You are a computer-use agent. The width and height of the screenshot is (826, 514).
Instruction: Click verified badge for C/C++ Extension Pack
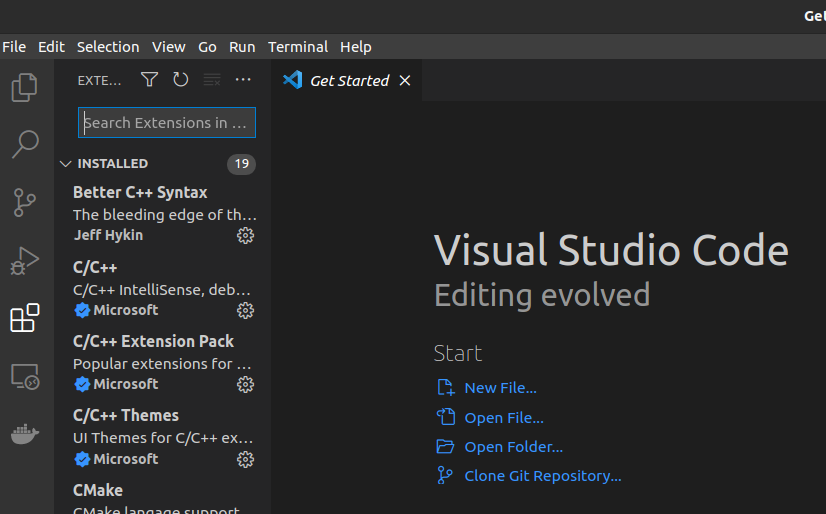(82, 384)
